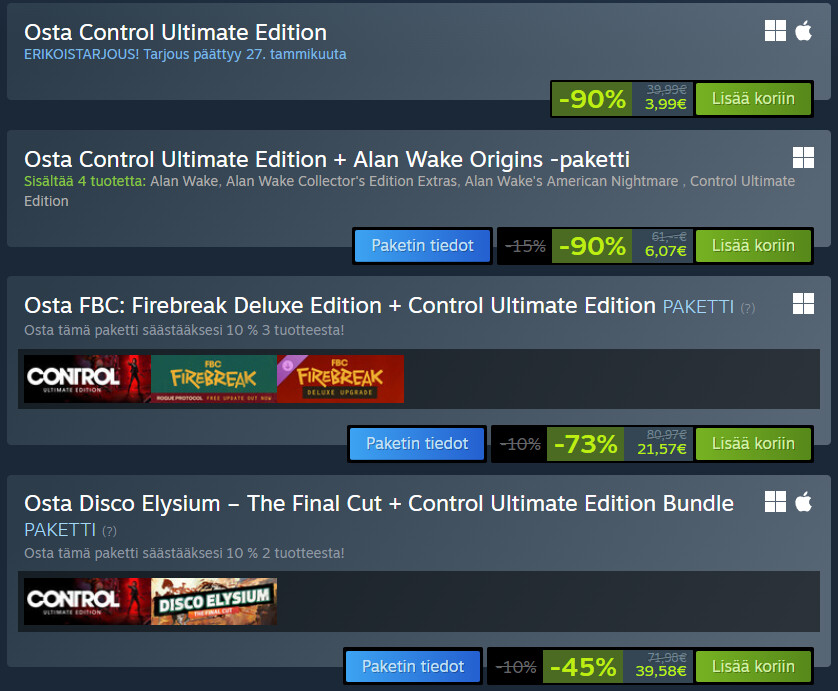
Task: Click Apple icon on Control Ultimate Edition
Action: point(803,31)
